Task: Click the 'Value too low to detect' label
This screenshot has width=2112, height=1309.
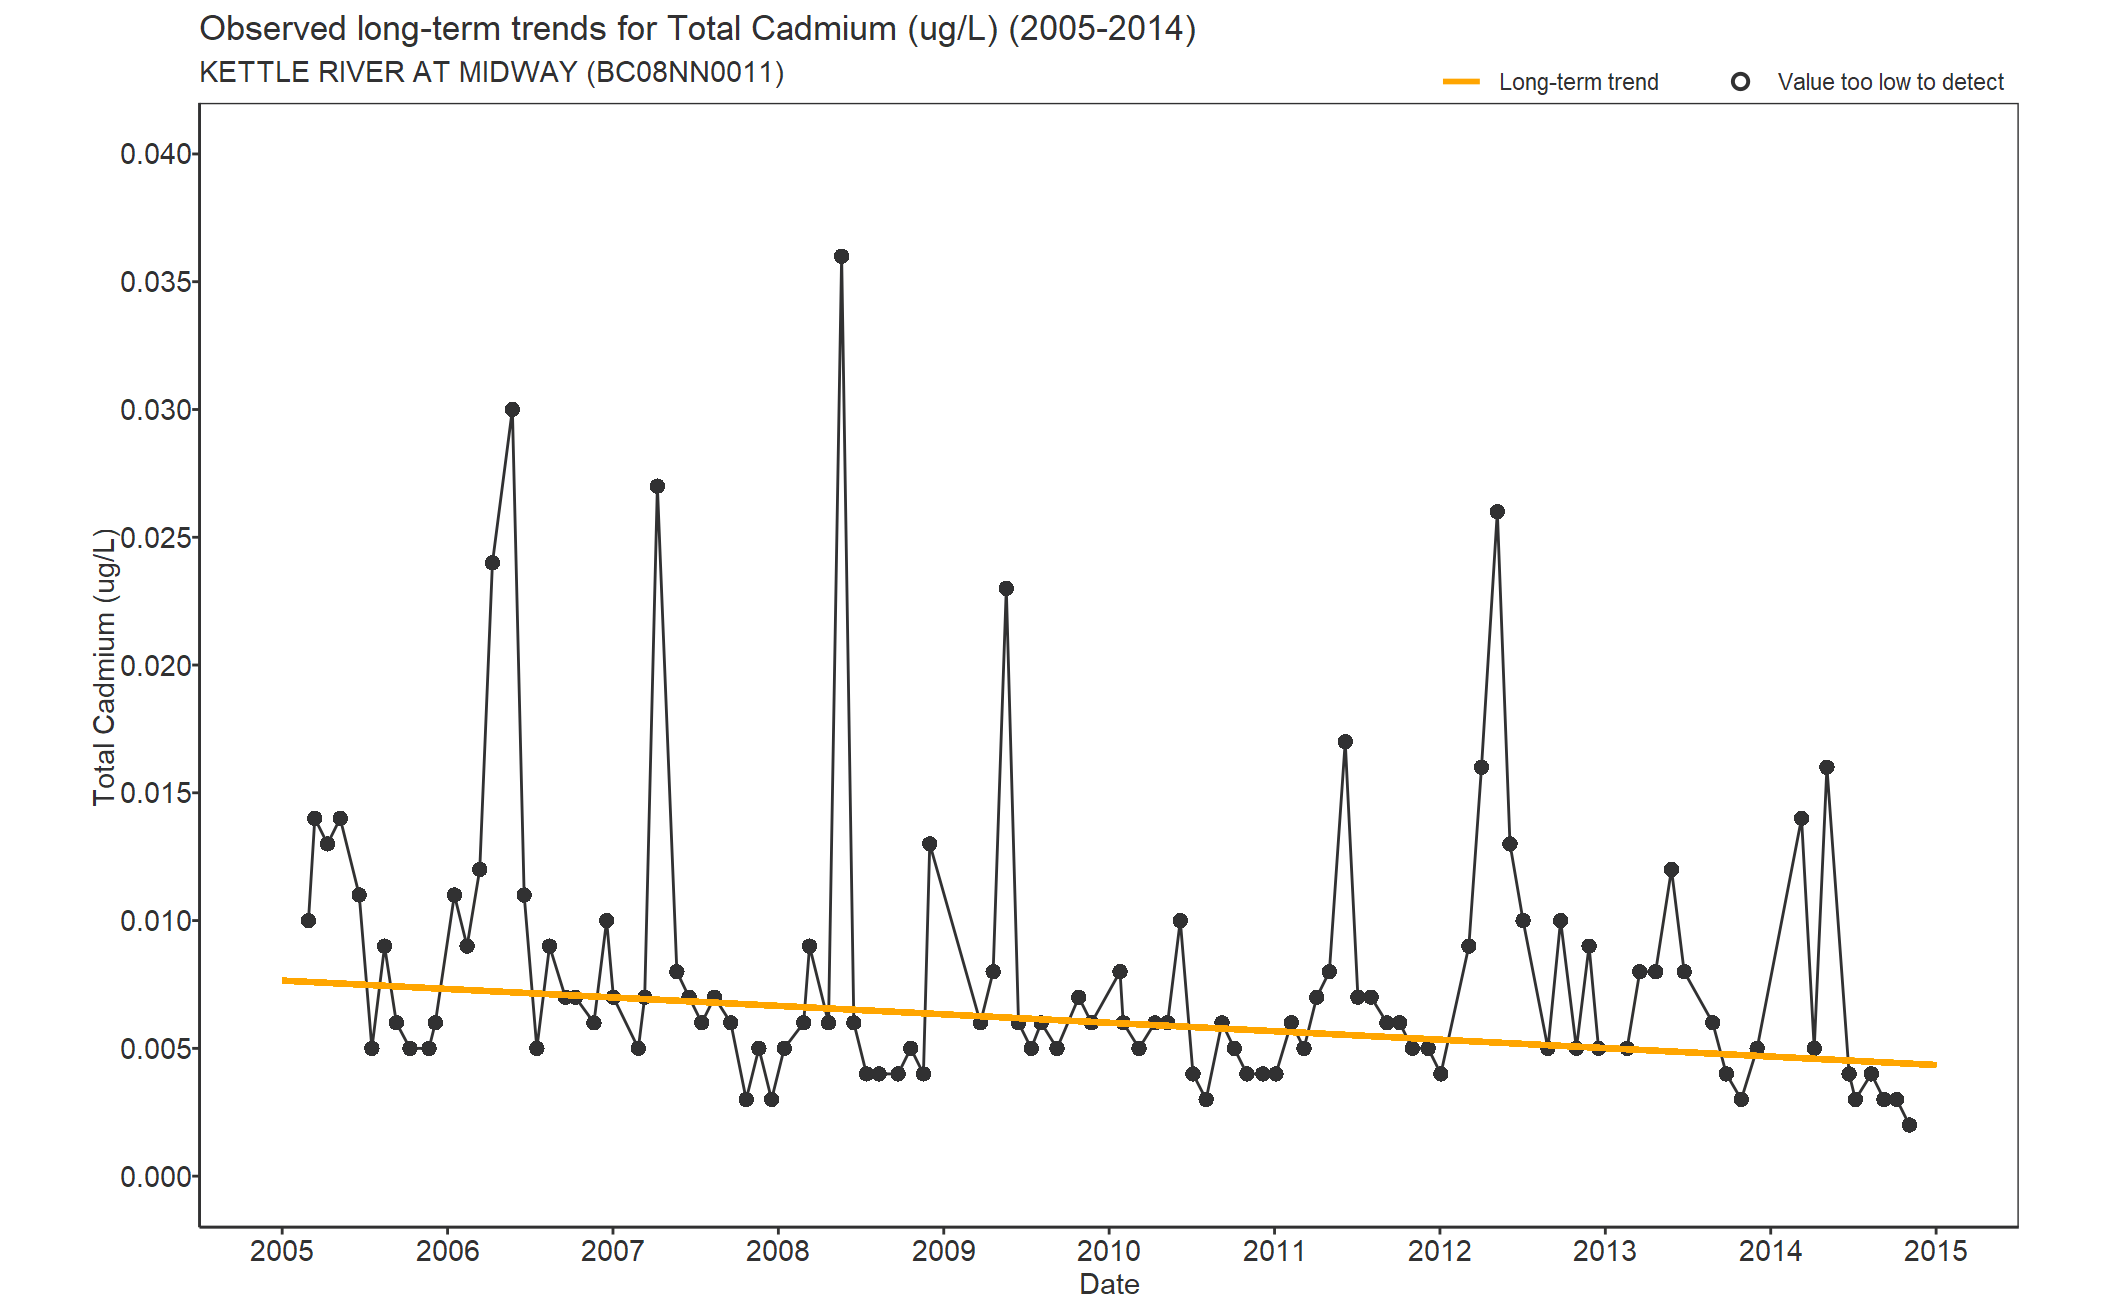Action: pyautogui.click(x=1890, y=82)
